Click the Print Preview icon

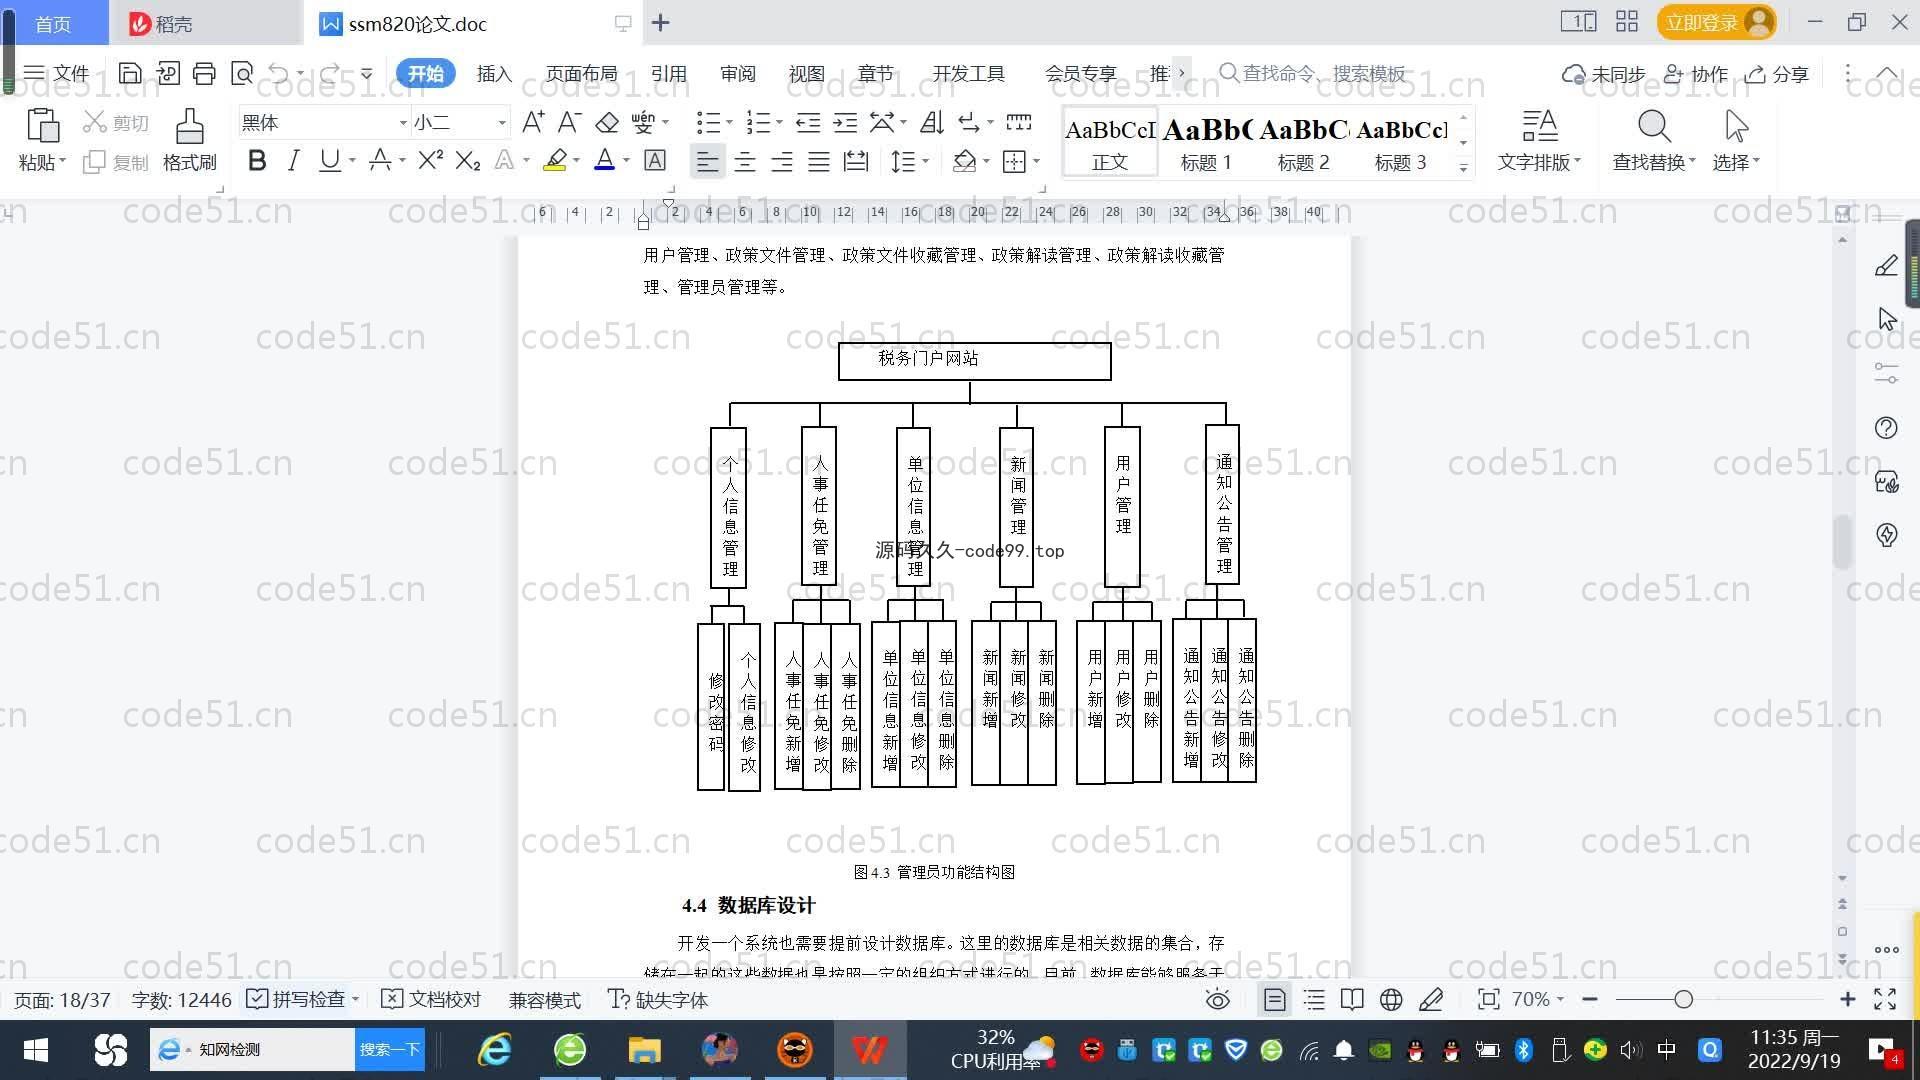point(242,73)
